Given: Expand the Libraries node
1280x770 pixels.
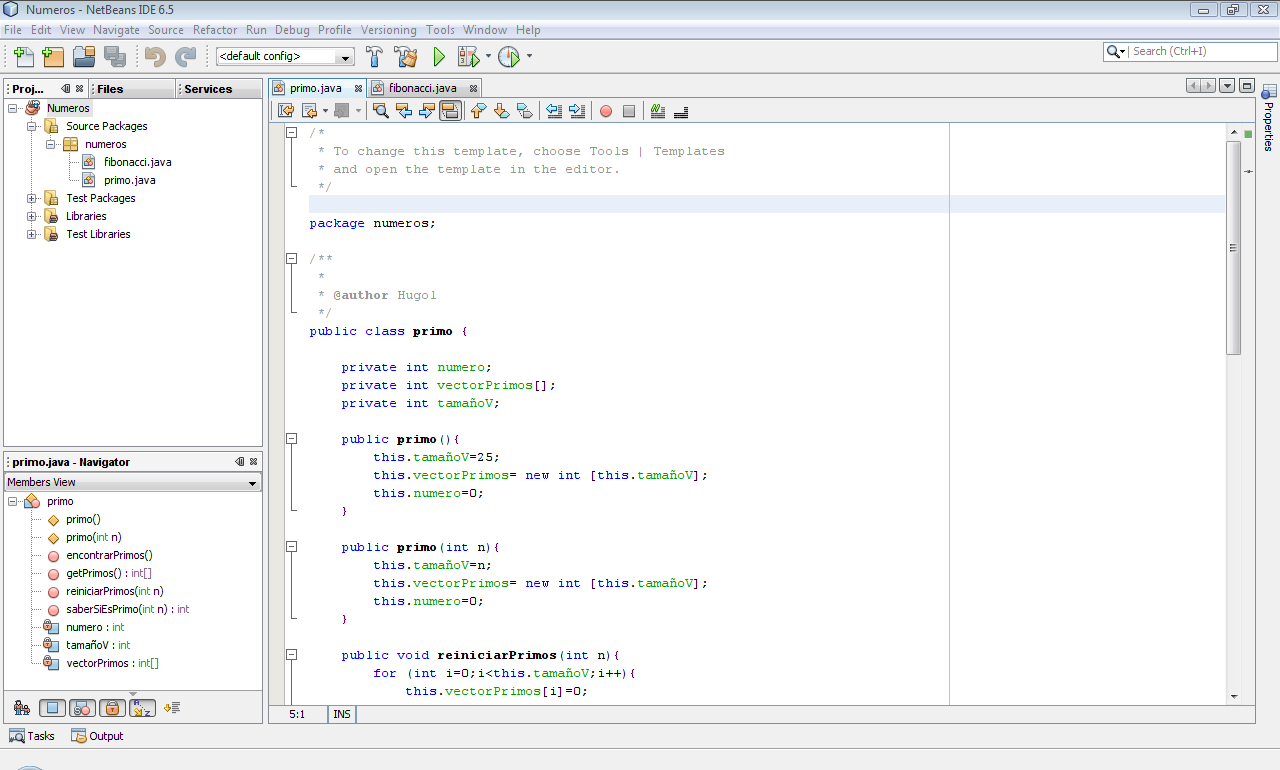Looking at the screenshot, I should [31, 215].
